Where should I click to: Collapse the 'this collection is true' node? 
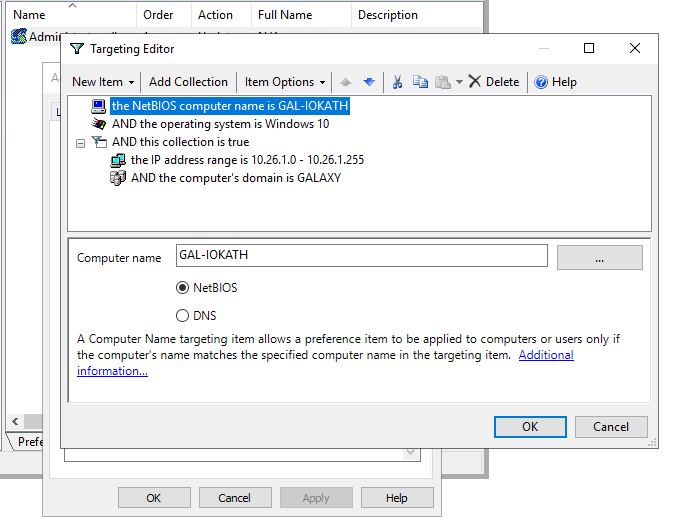click(80, 143)
